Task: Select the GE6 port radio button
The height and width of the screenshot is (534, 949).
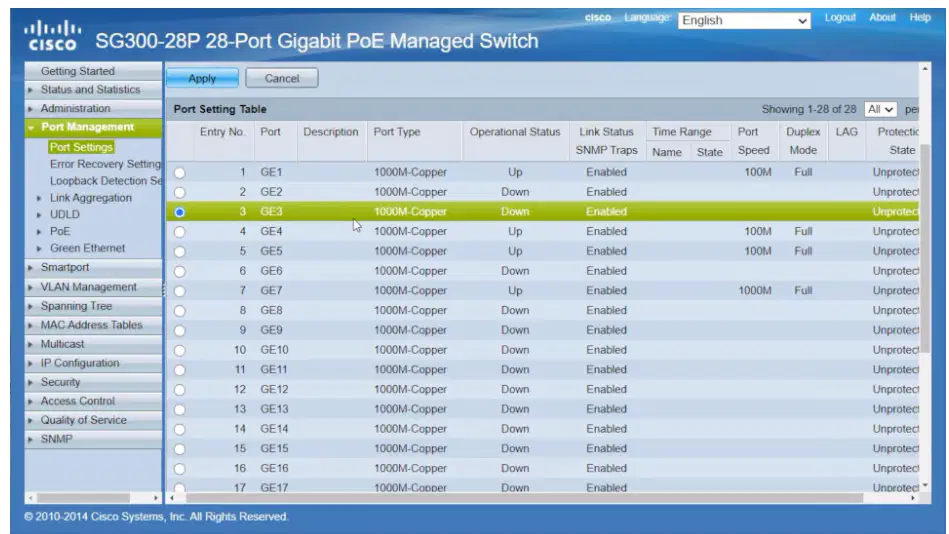Action: point(180,271)
